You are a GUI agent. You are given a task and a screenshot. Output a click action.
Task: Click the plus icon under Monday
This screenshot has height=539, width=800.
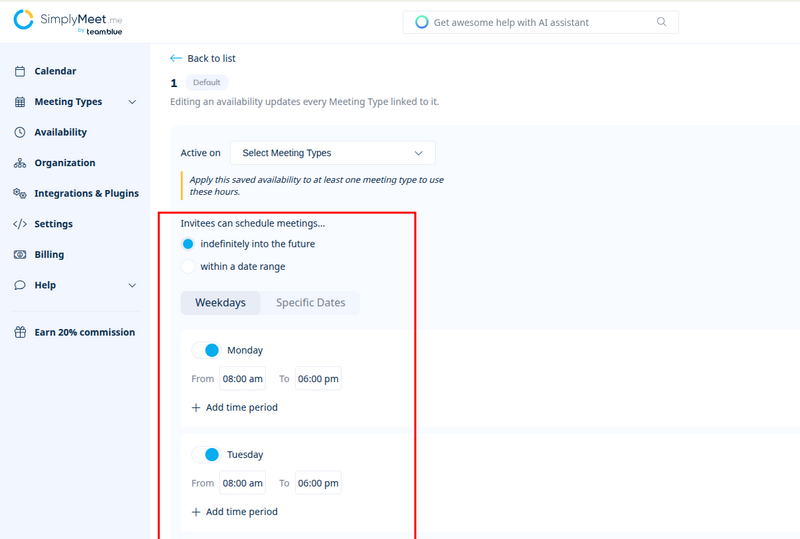[196, 408]
